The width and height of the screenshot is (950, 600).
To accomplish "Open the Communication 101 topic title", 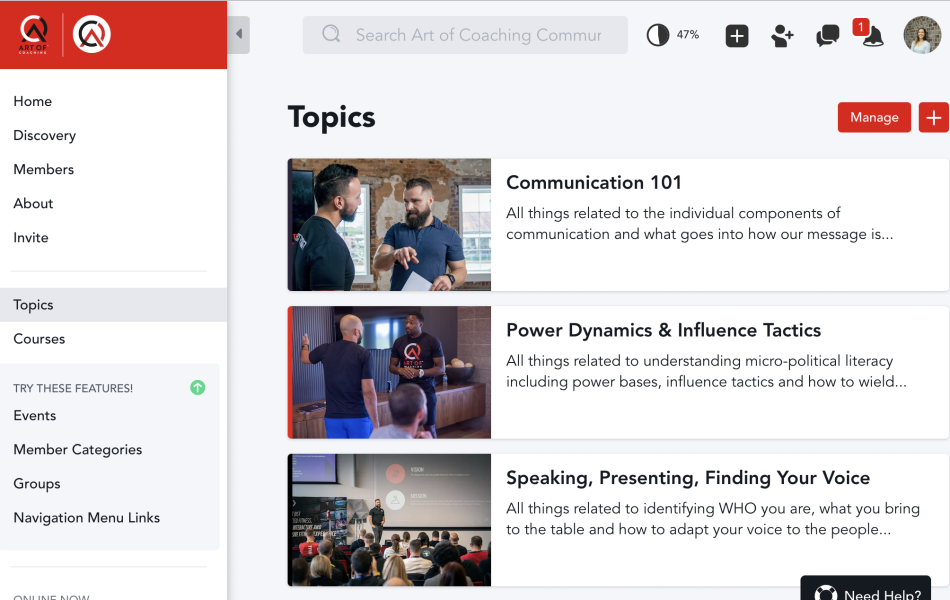I will tap(594, 182).
